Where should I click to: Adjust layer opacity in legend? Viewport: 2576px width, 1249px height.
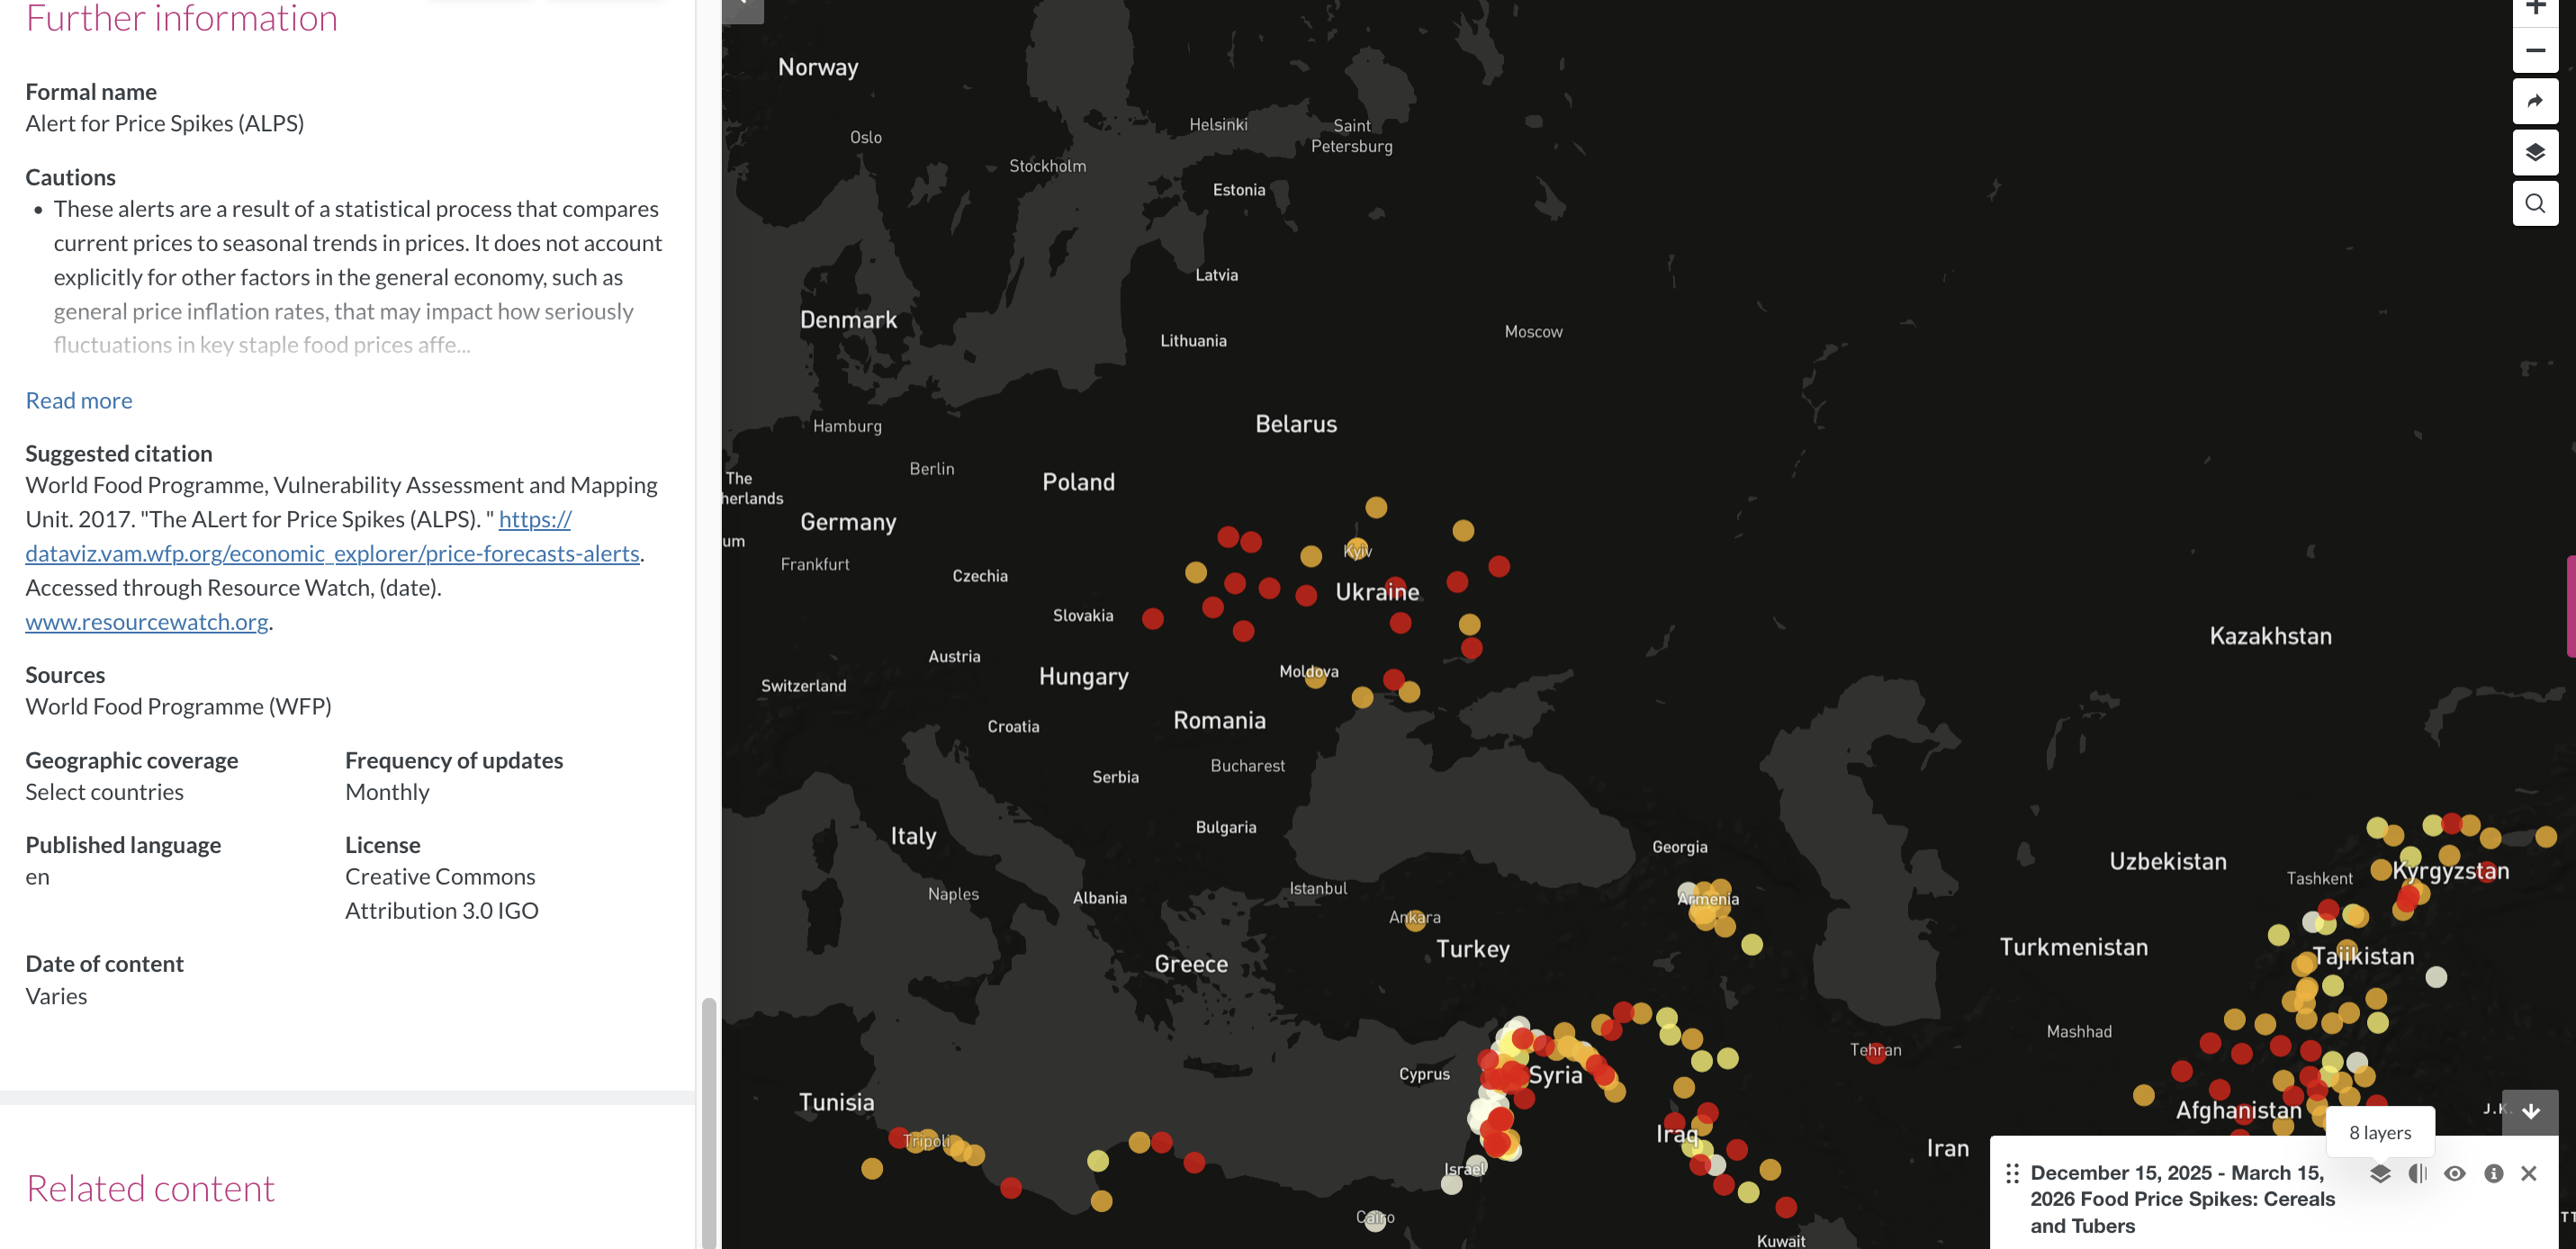[2417, 1173]
